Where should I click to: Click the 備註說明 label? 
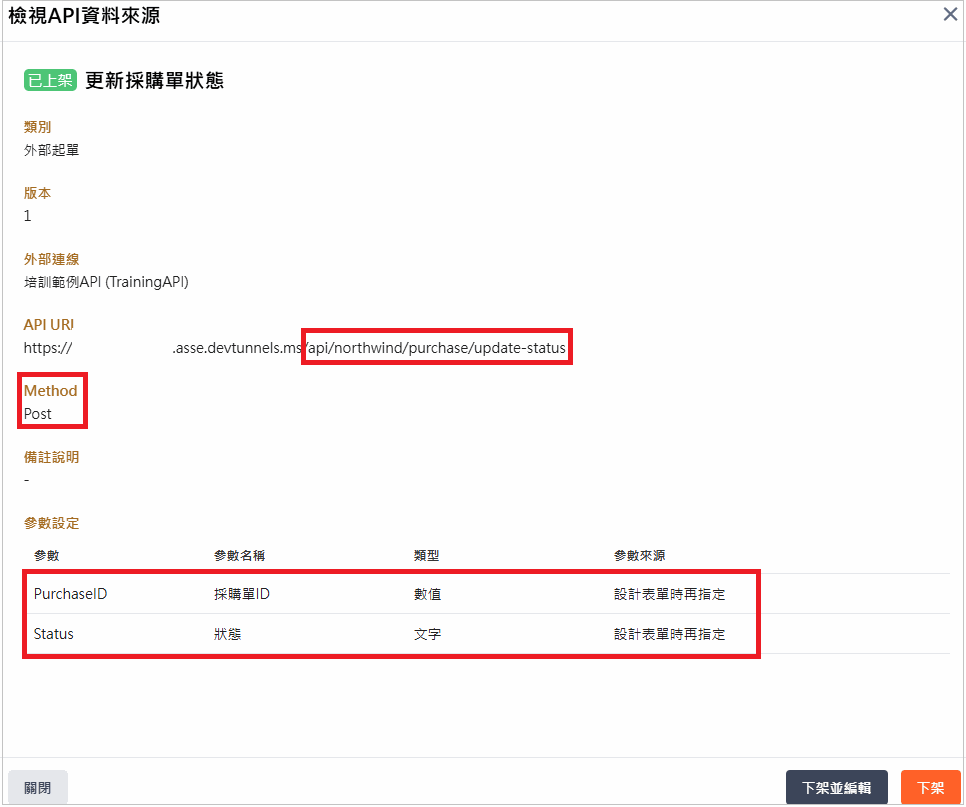(x=52, y=457)
